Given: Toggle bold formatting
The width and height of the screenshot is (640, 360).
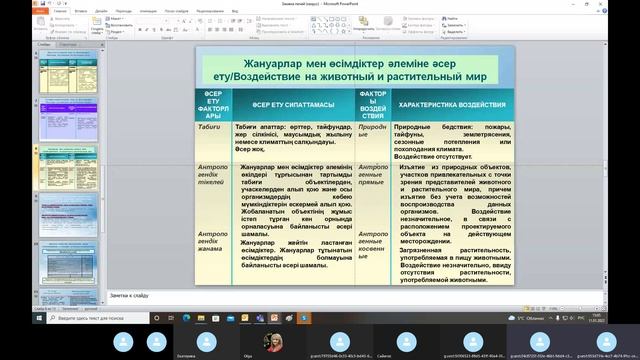Looking at the screenshot, I should pyautogui.click(x=140, y=30).
